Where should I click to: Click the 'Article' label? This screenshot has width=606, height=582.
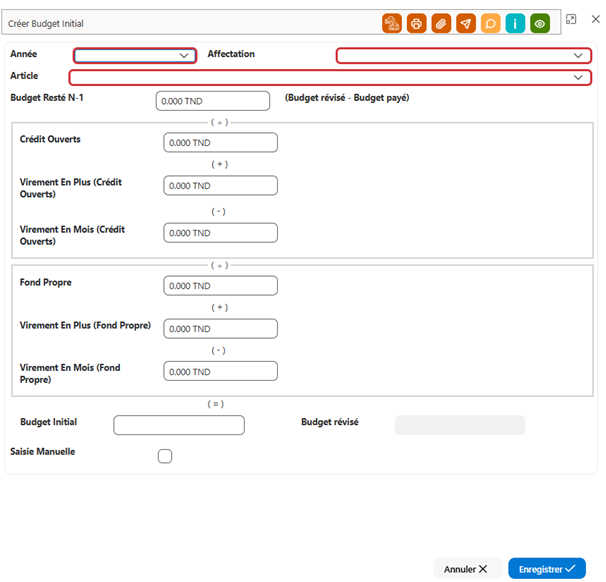(24, 76)
